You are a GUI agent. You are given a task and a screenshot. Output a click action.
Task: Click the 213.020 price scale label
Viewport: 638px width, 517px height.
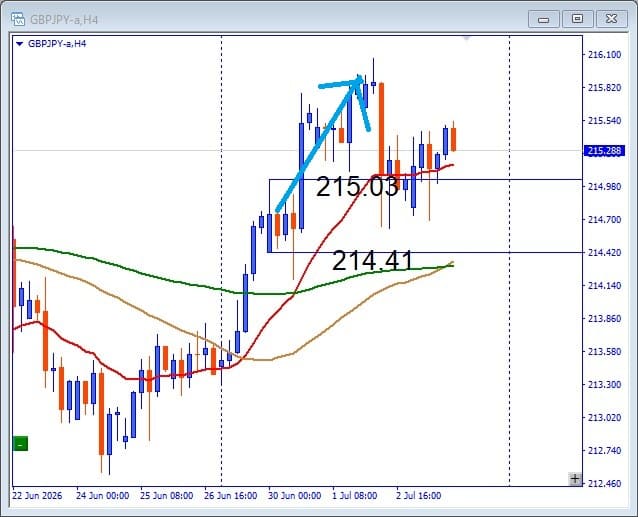coord(605,418)
